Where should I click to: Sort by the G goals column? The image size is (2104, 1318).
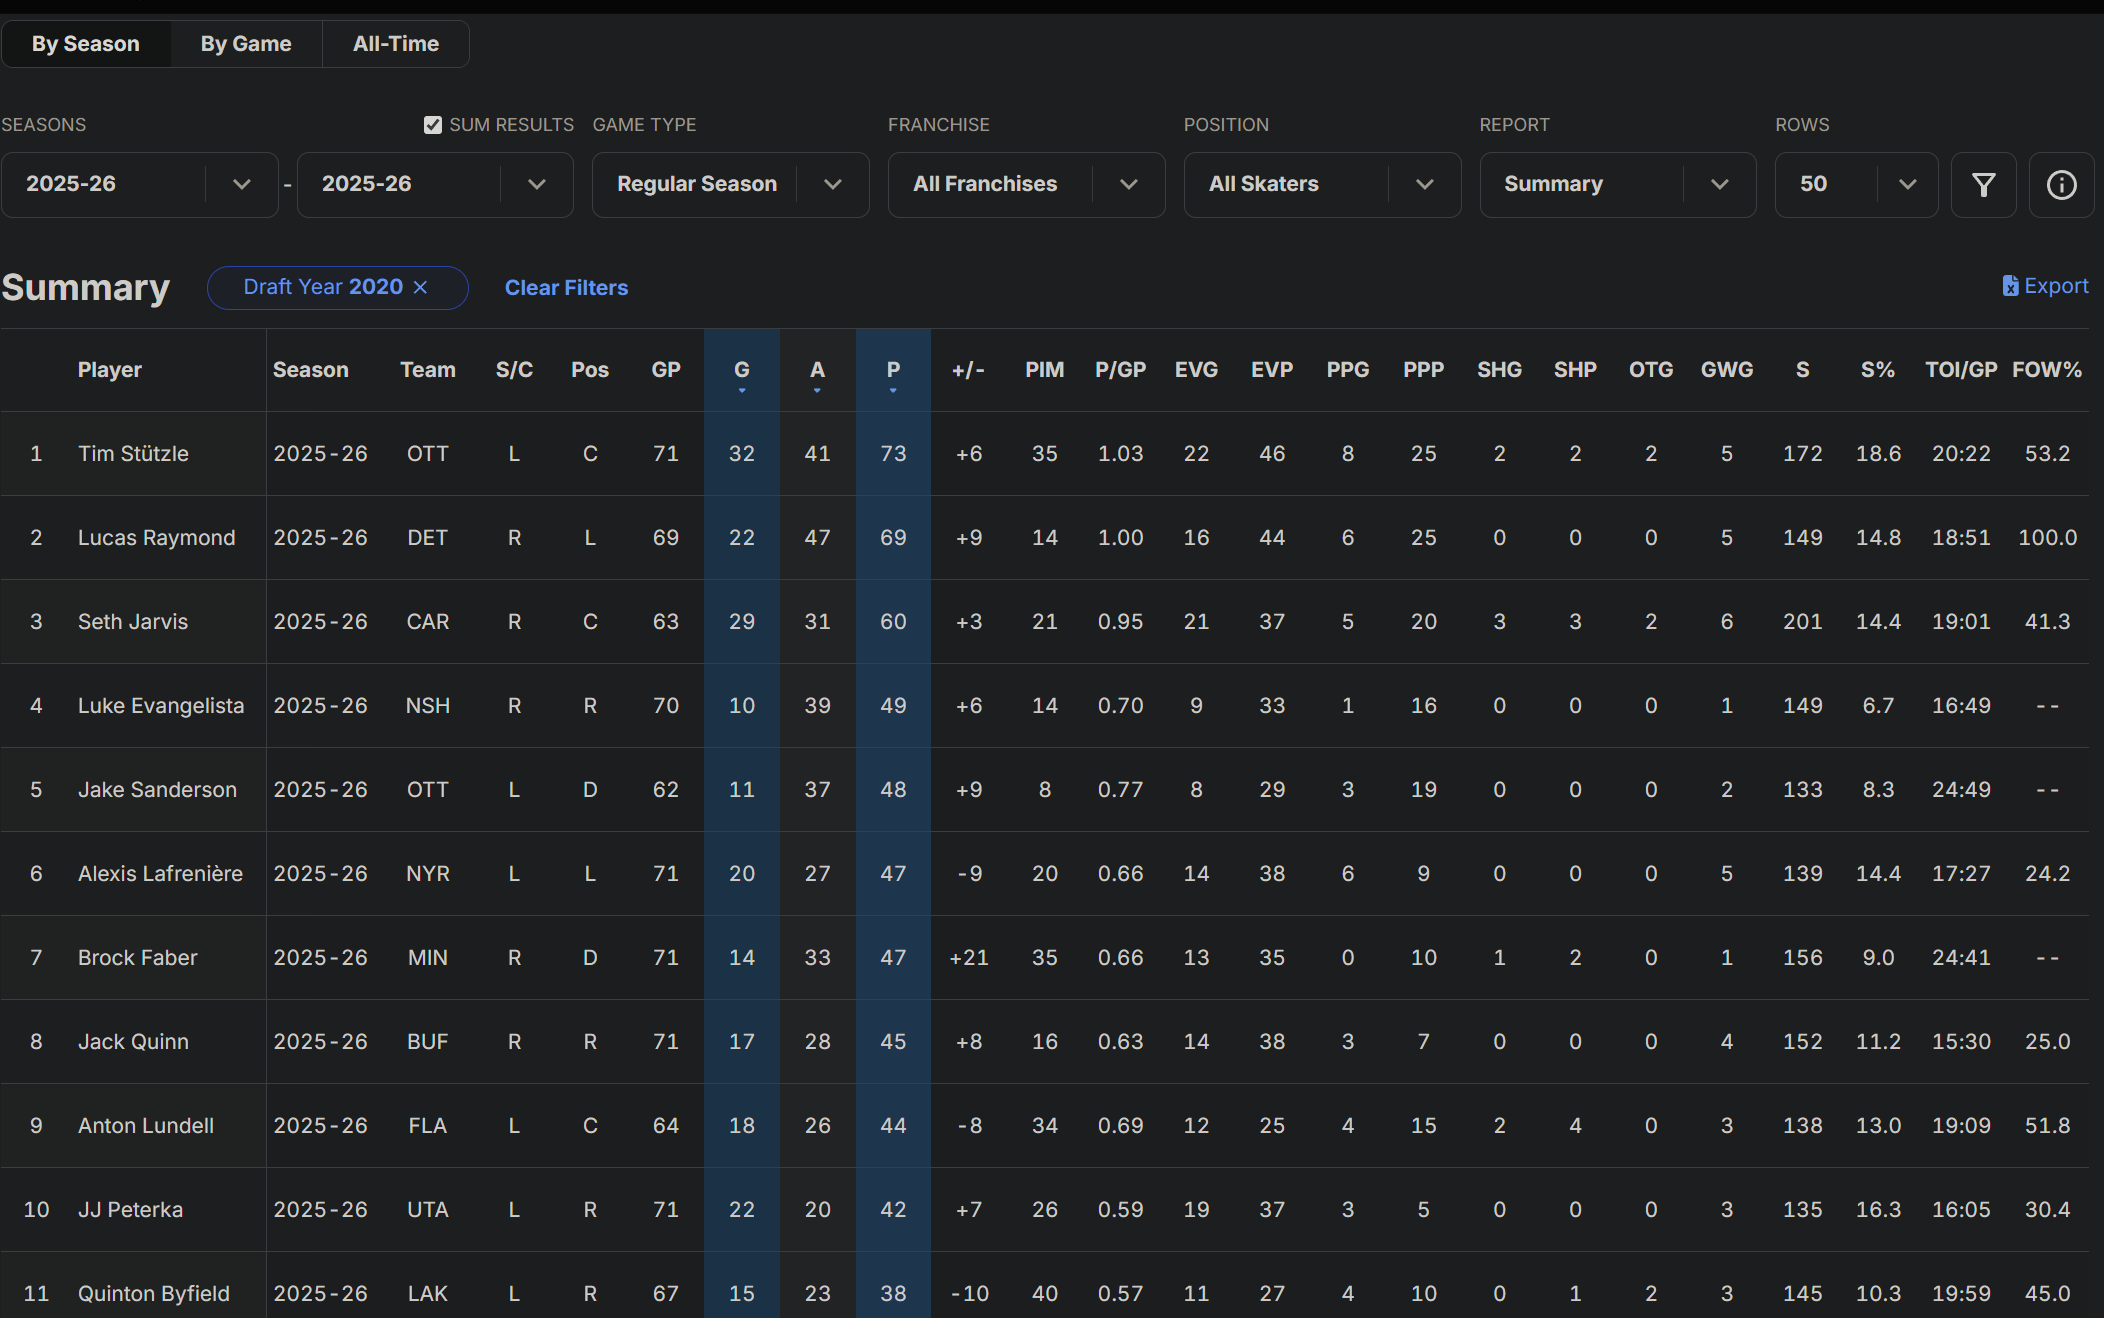tap(741, 370)
